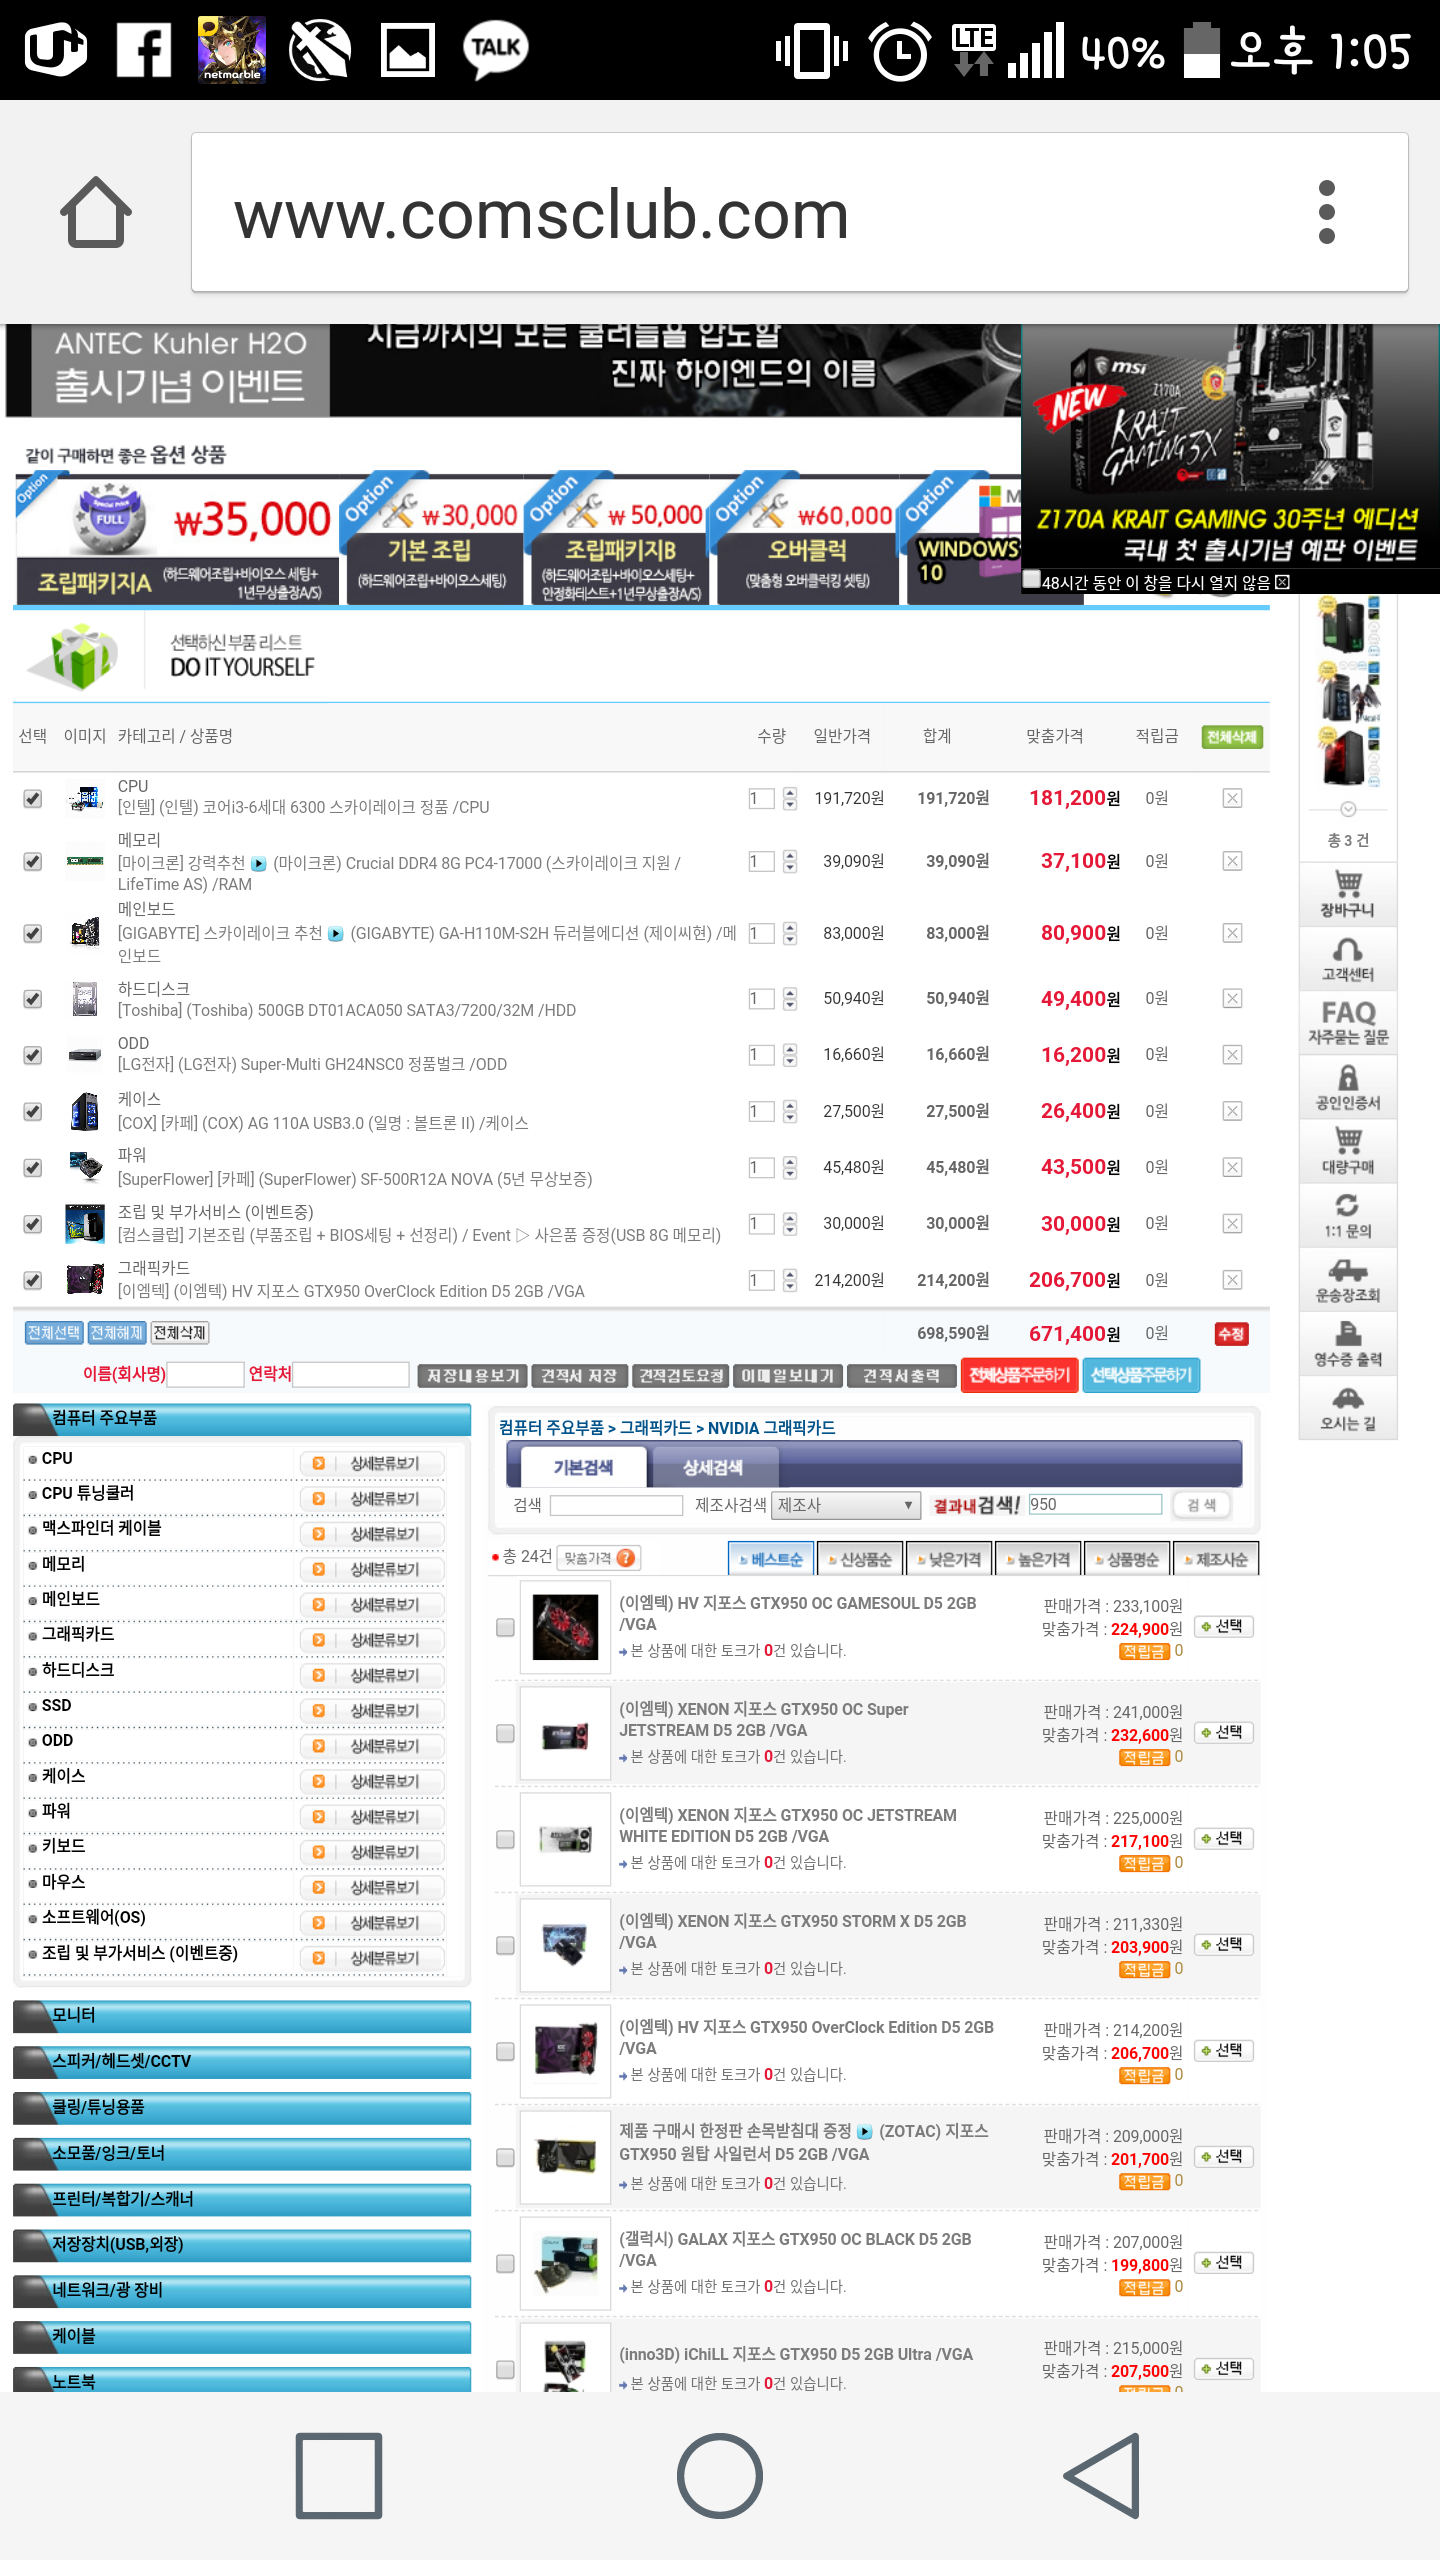
Task: Uncheck the Intel i3 6300 CPU item
Action: 33,798
